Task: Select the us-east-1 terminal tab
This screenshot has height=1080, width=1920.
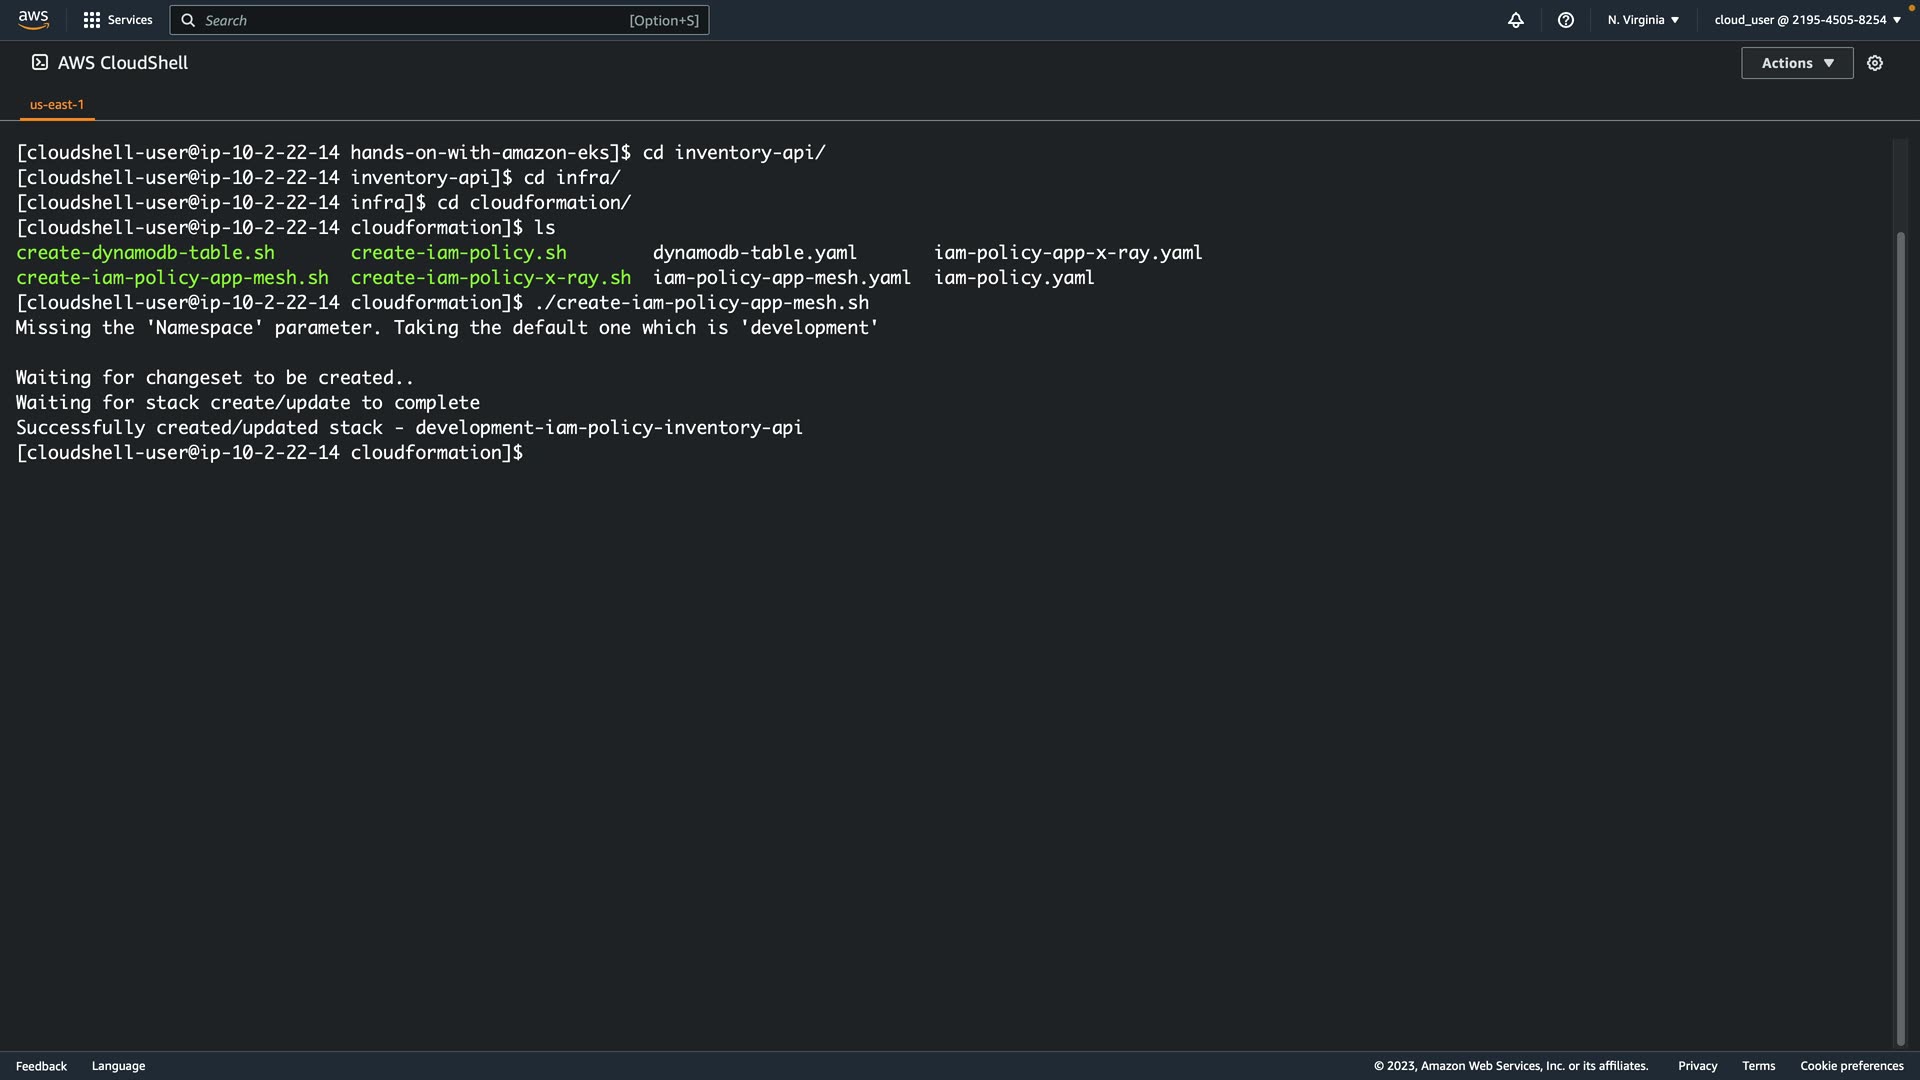Action: click(57, 104)
